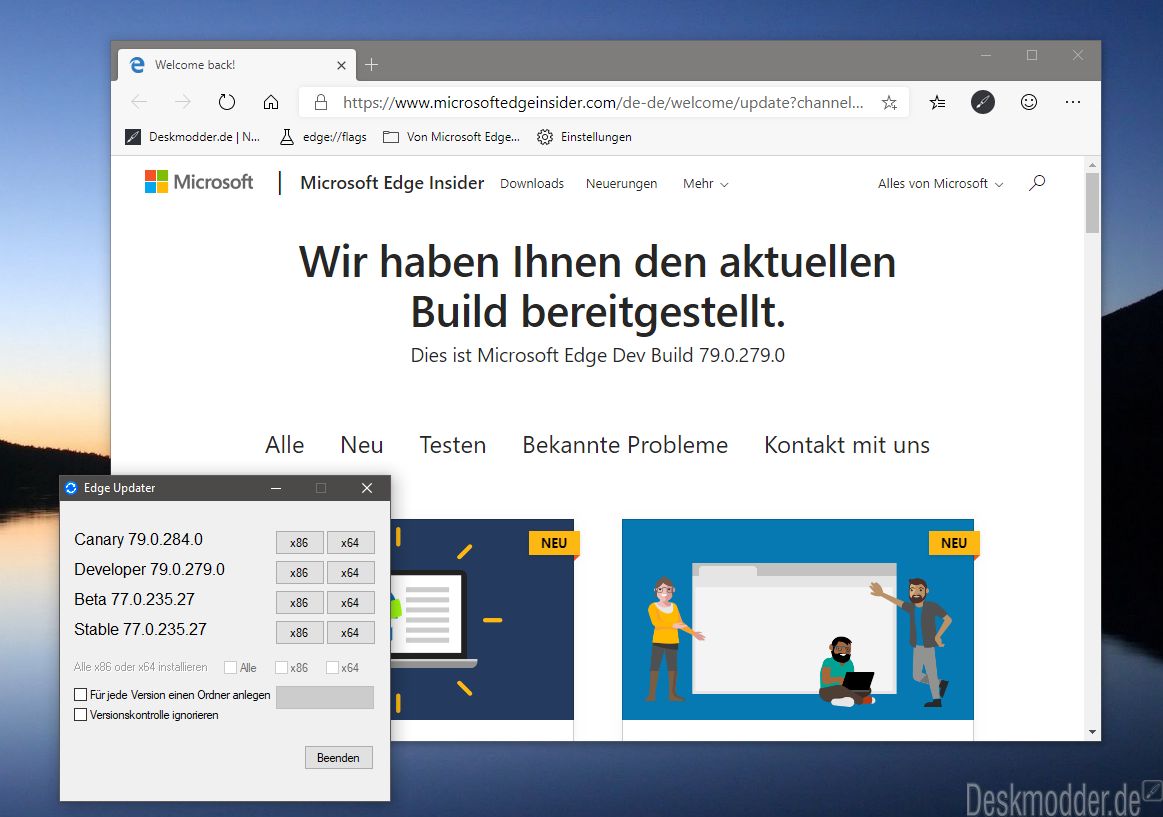Download Stable x86
The width and height of the screenshot is (1163, 817).
pos(299,632)
